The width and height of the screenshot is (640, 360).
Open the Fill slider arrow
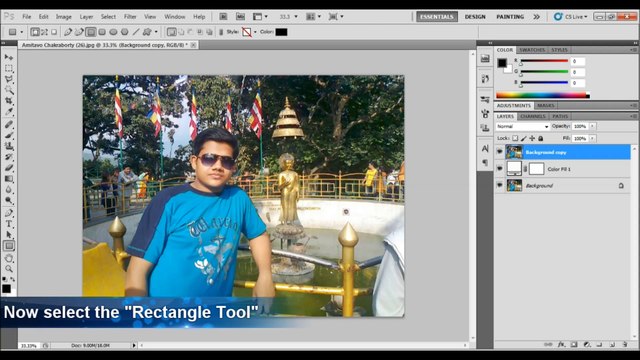tap(593, 138)
